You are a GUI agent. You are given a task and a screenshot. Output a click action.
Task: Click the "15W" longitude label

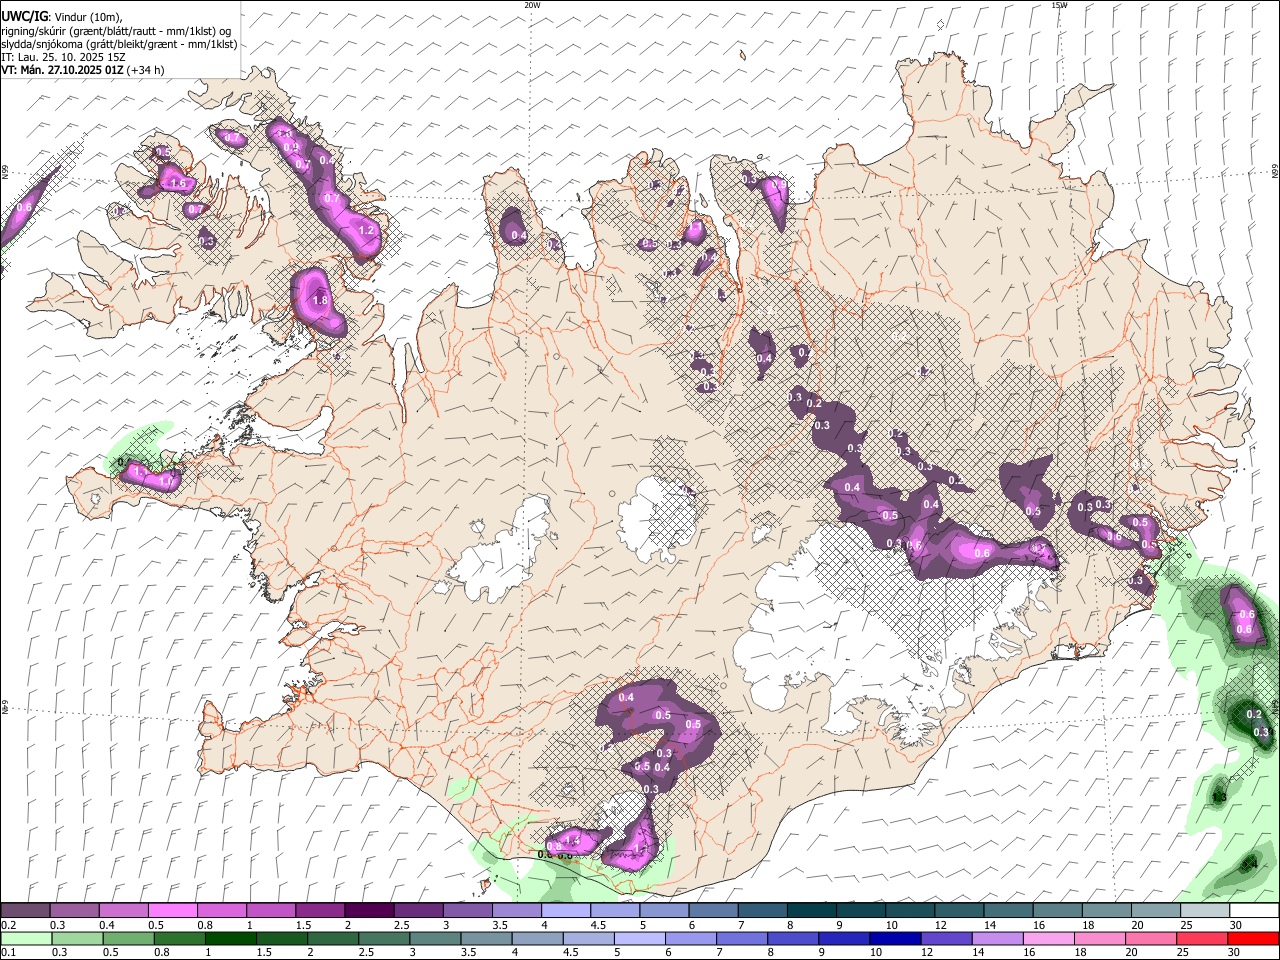(1059, 5)
